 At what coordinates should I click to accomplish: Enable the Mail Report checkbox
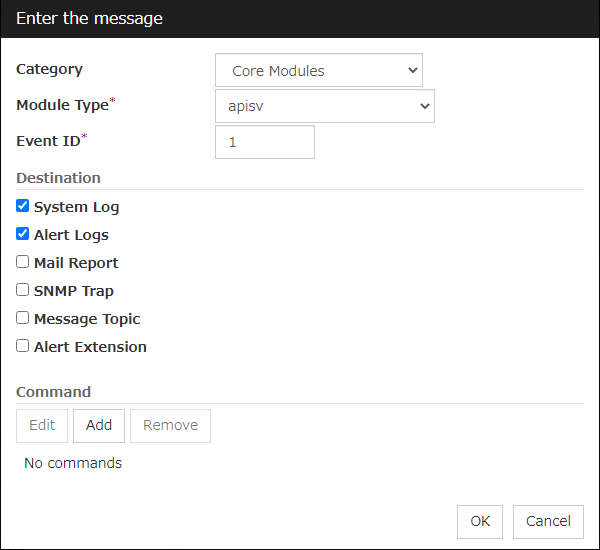click(23, 263)
